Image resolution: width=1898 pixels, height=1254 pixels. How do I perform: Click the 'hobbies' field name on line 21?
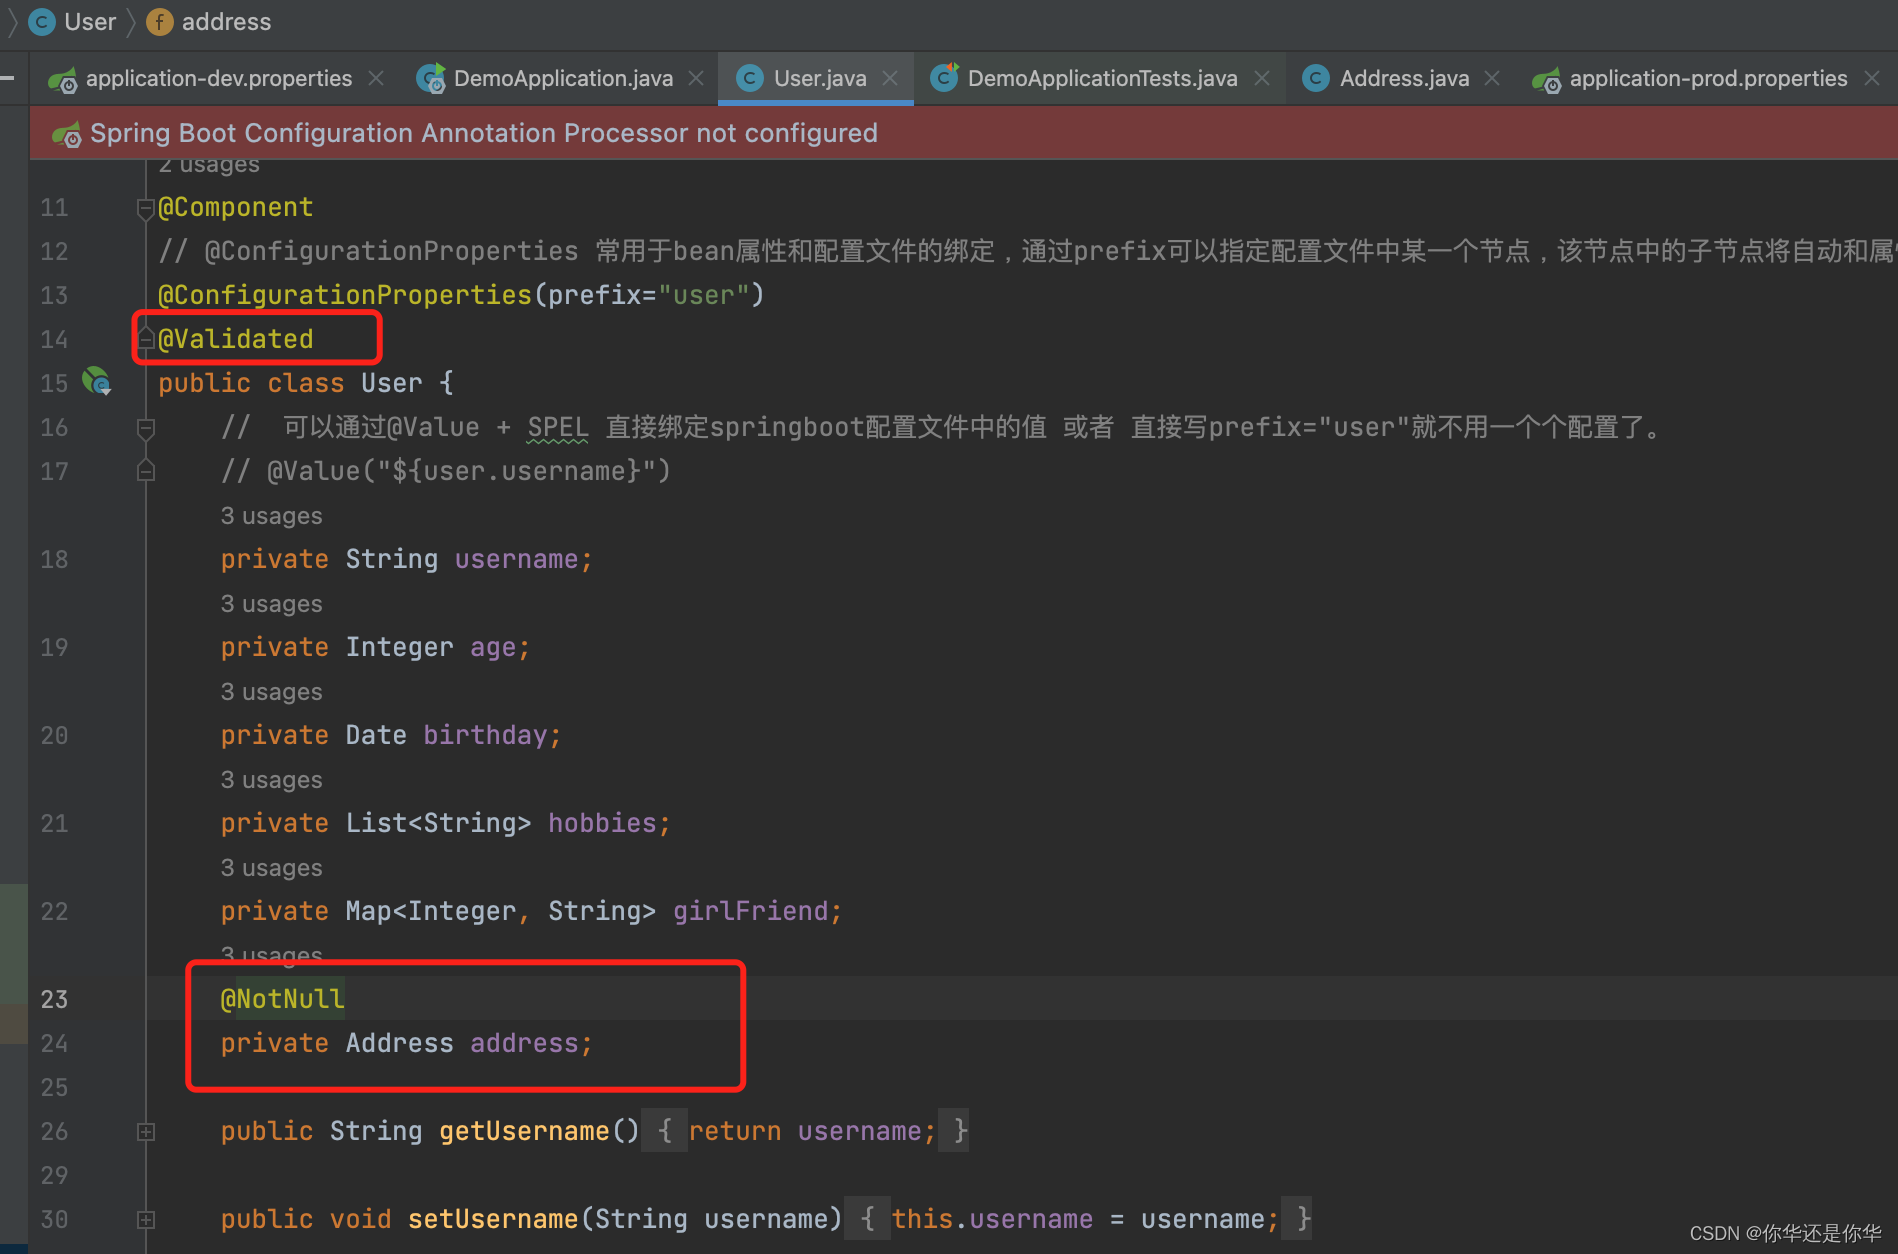point(602,823)
